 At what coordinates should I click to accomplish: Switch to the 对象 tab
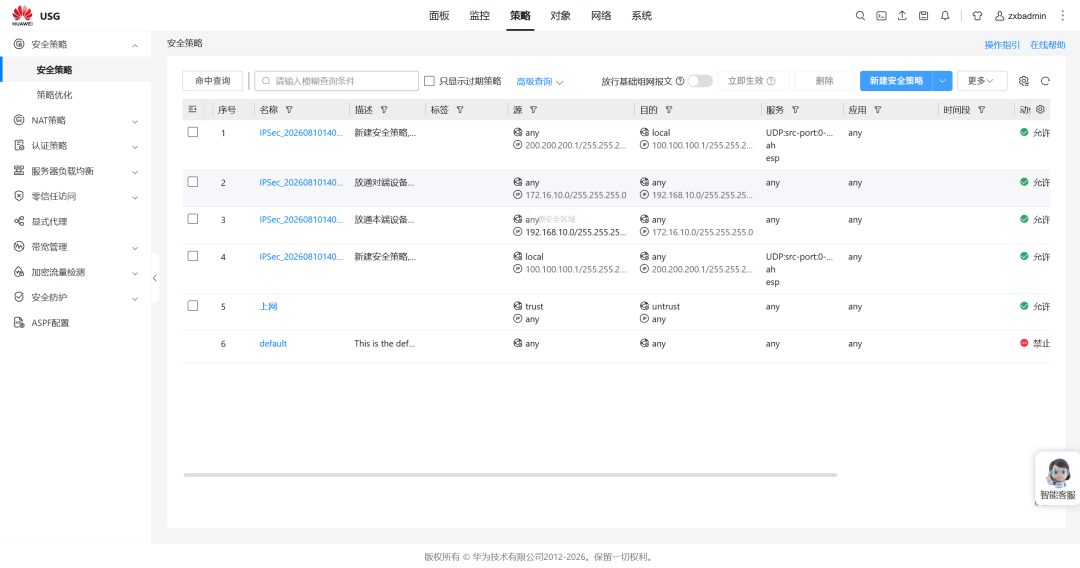point(561,15)
